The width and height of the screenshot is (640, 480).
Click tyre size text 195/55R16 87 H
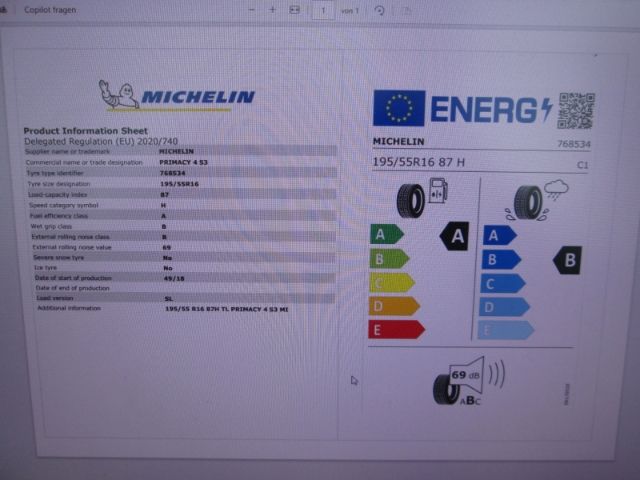tap(418, 162)
